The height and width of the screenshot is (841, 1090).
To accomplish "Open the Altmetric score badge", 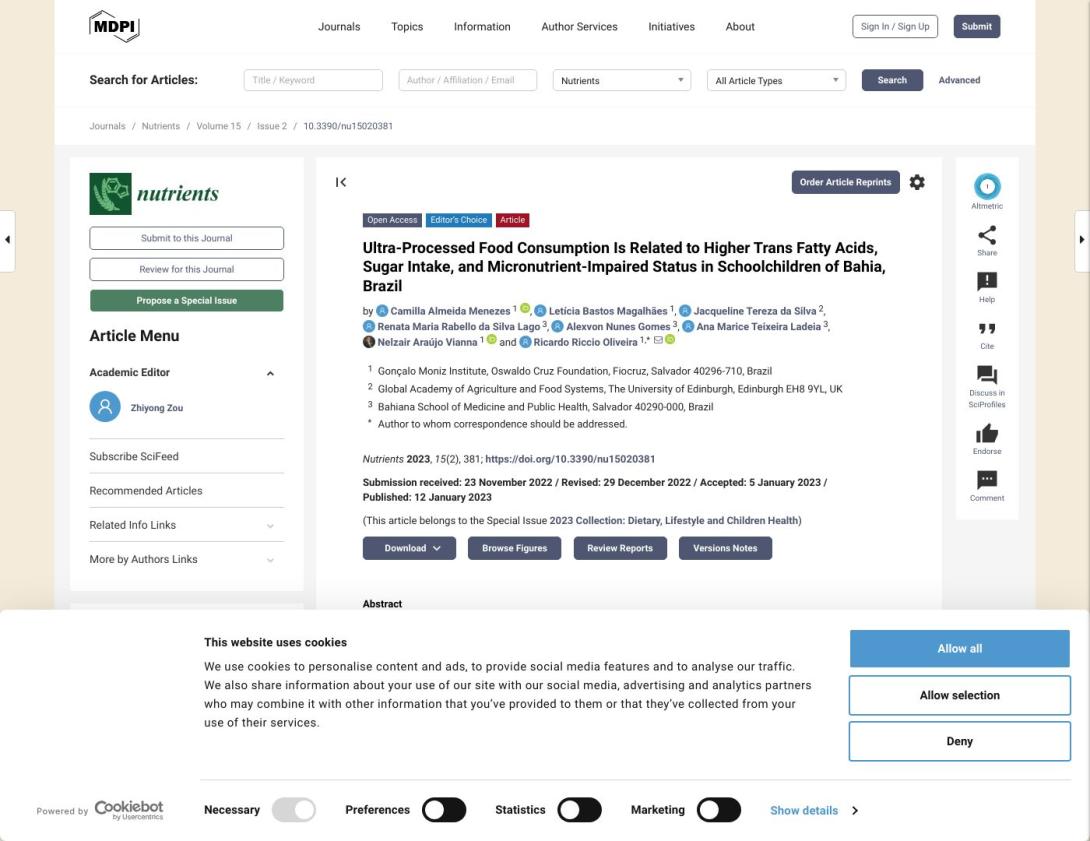I will (x=986, y=186).
